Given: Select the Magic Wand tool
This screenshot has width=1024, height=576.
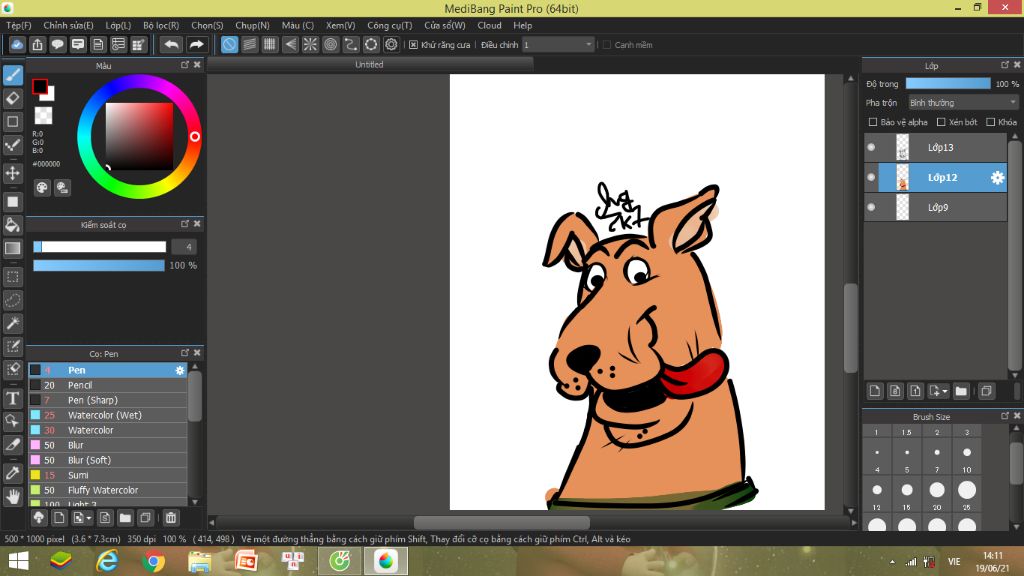Looking at the screenshot, I should click(x=12, y=323).
